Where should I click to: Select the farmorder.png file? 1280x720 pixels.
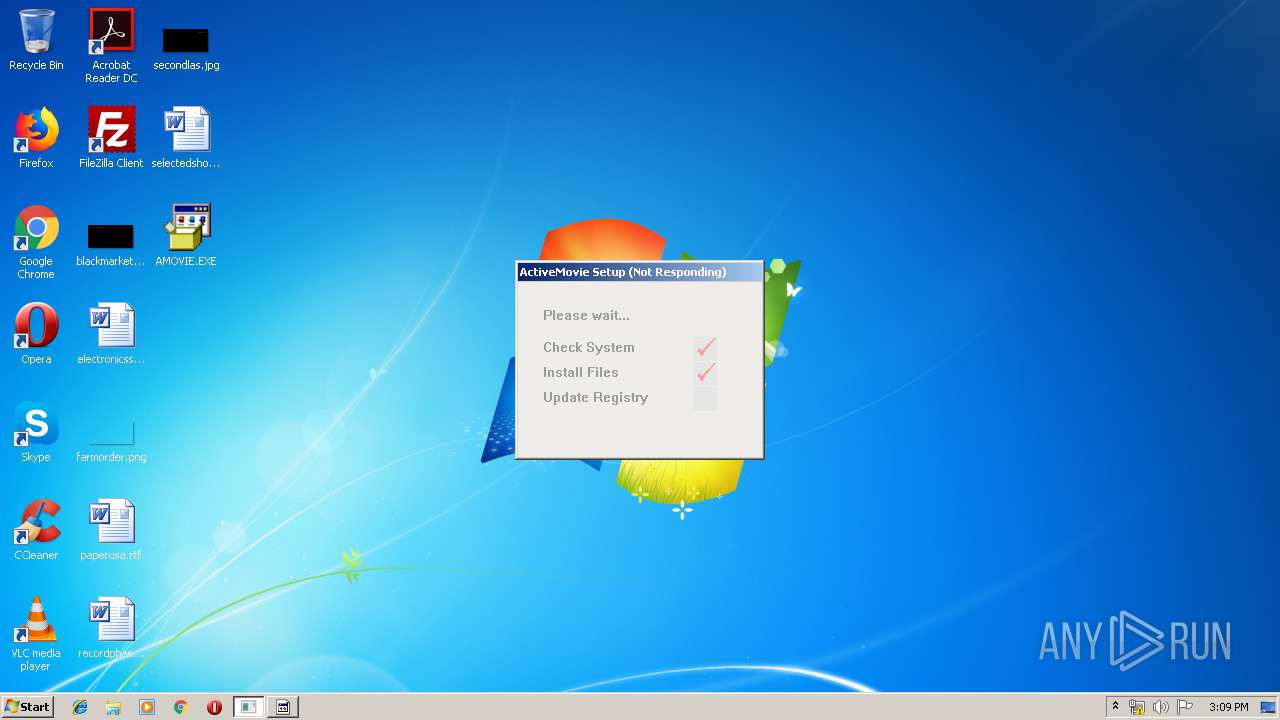111,441
